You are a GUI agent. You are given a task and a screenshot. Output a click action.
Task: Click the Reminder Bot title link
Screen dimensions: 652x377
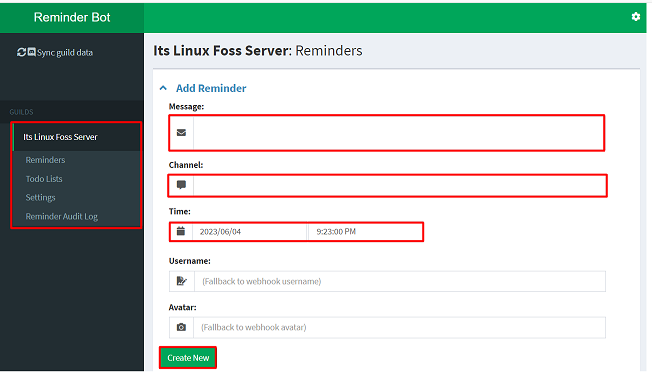[72, 17]
